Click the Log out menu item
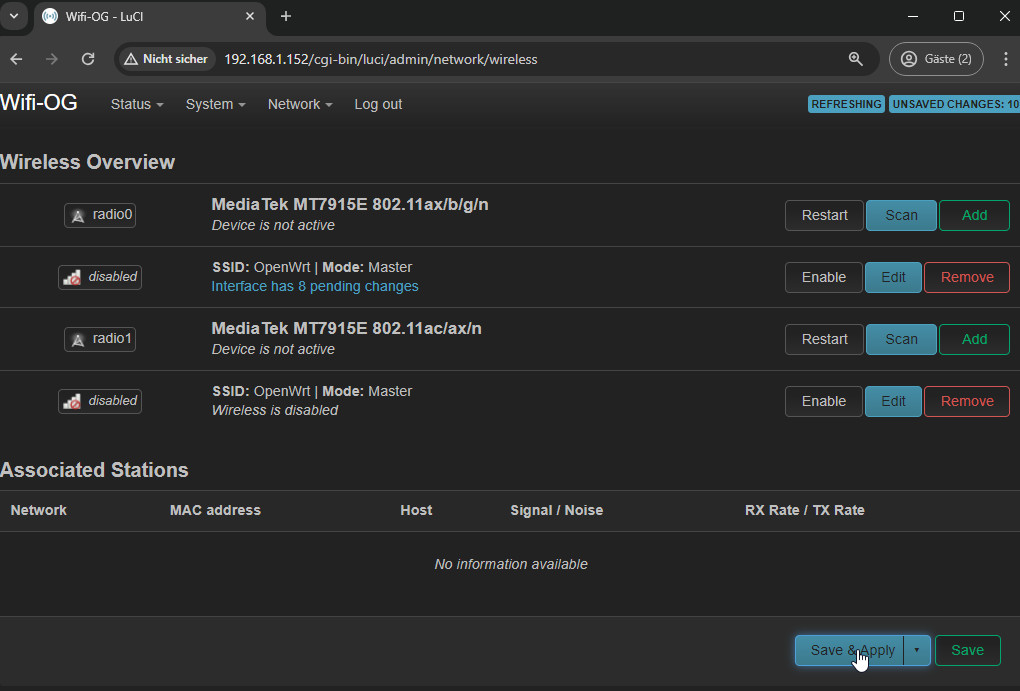 [x=378, y=104]
